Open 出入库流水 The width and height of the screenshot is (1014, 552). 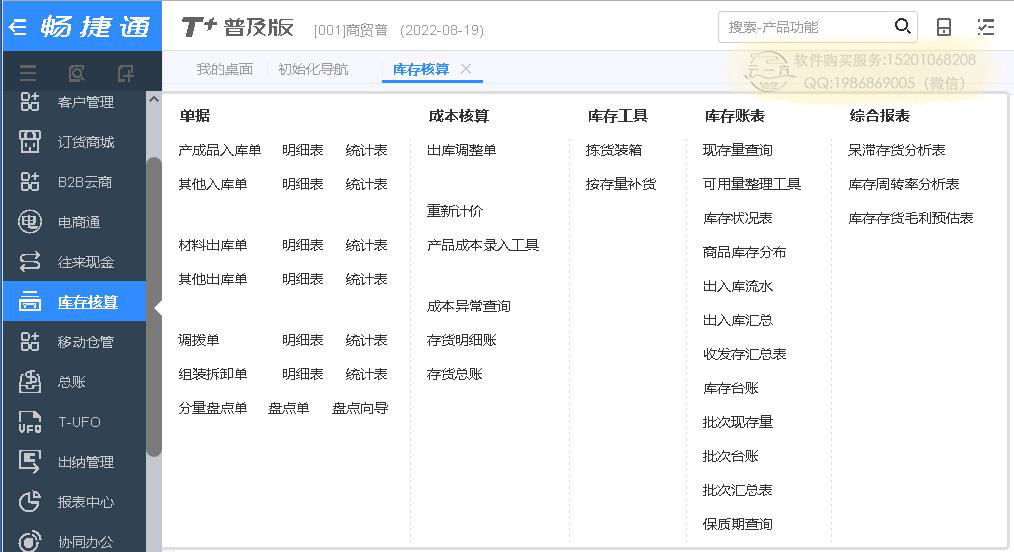pyautogui.click(x=738, y=286)
